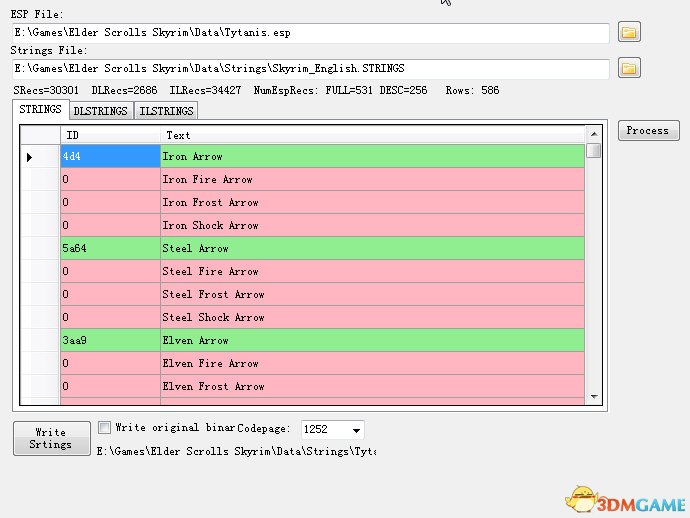
Task: Click the SRecs=30301 status text
Action: pos(46,90)
